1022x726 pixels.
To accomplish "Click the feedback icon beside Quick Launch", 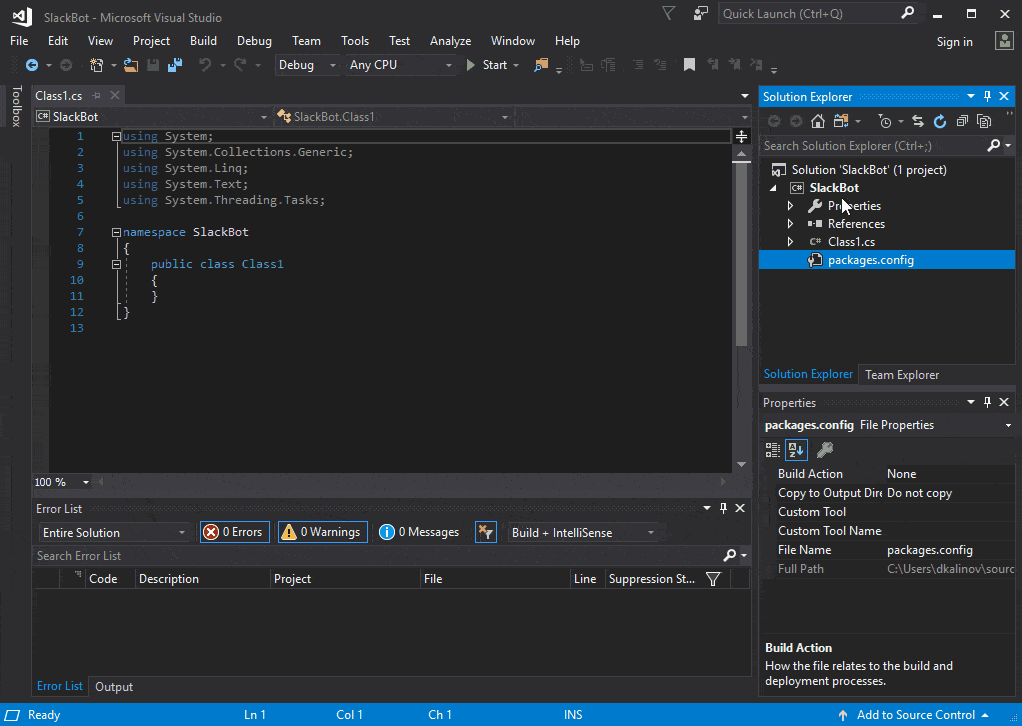I will pos(701,13).
